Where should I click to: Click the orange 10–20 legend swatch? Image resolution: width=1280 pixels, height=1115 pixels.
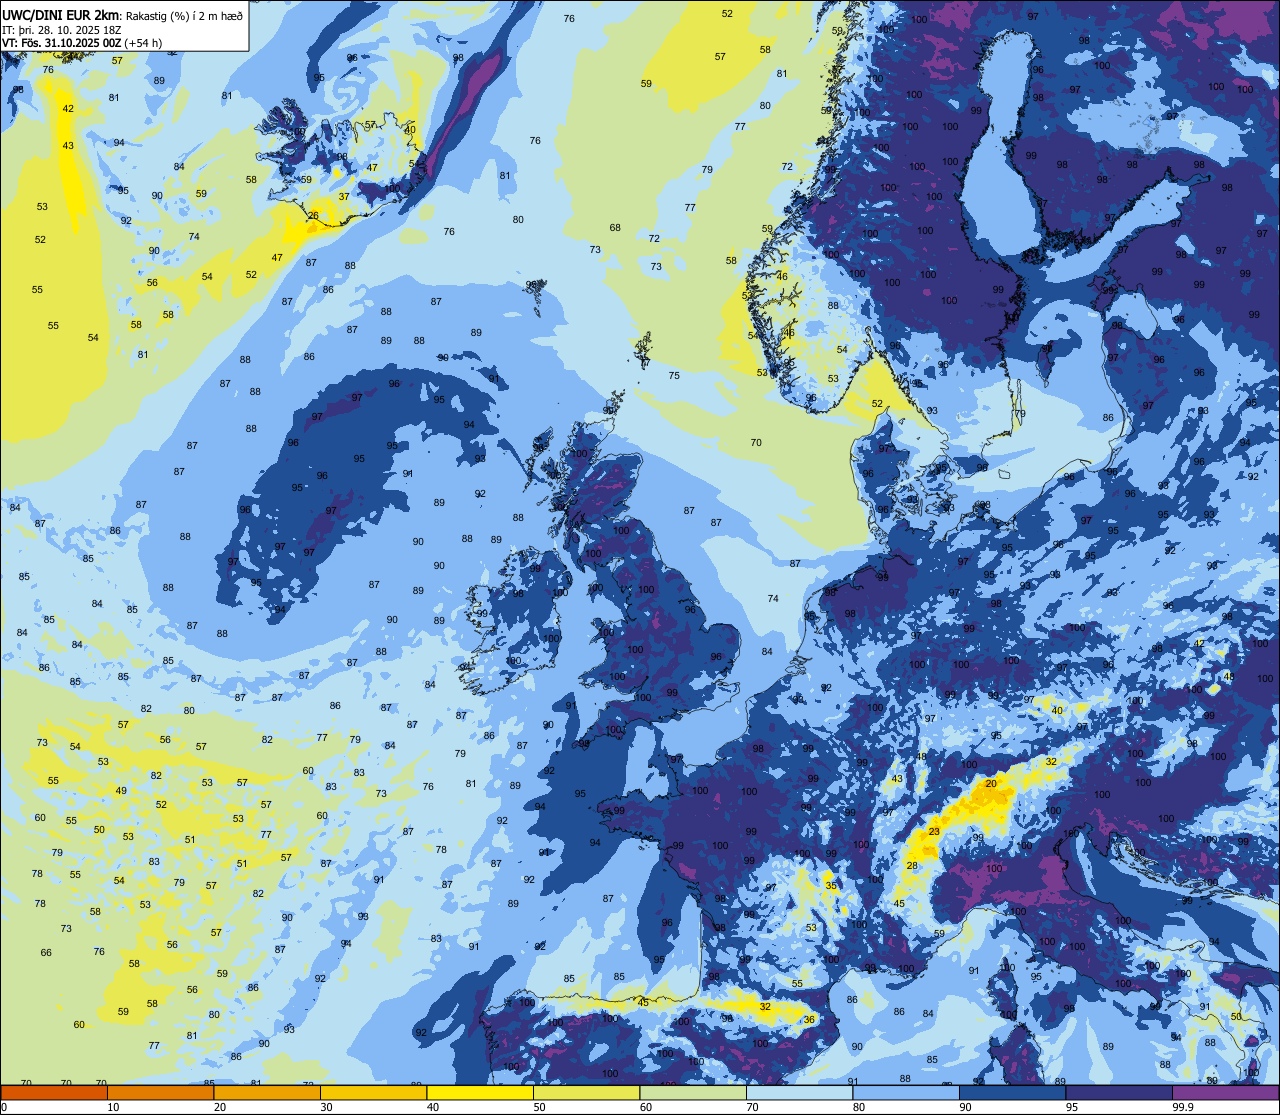click(x=160, y=1092)
